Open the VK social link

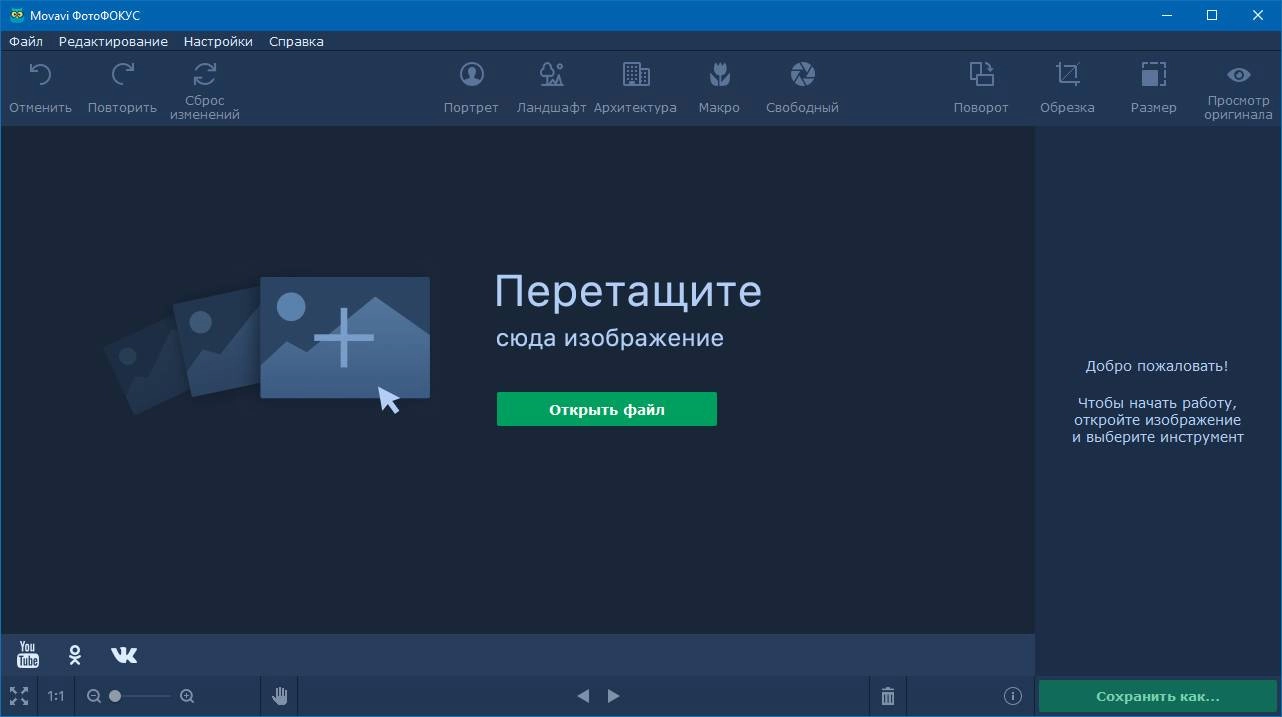point(124,655)
